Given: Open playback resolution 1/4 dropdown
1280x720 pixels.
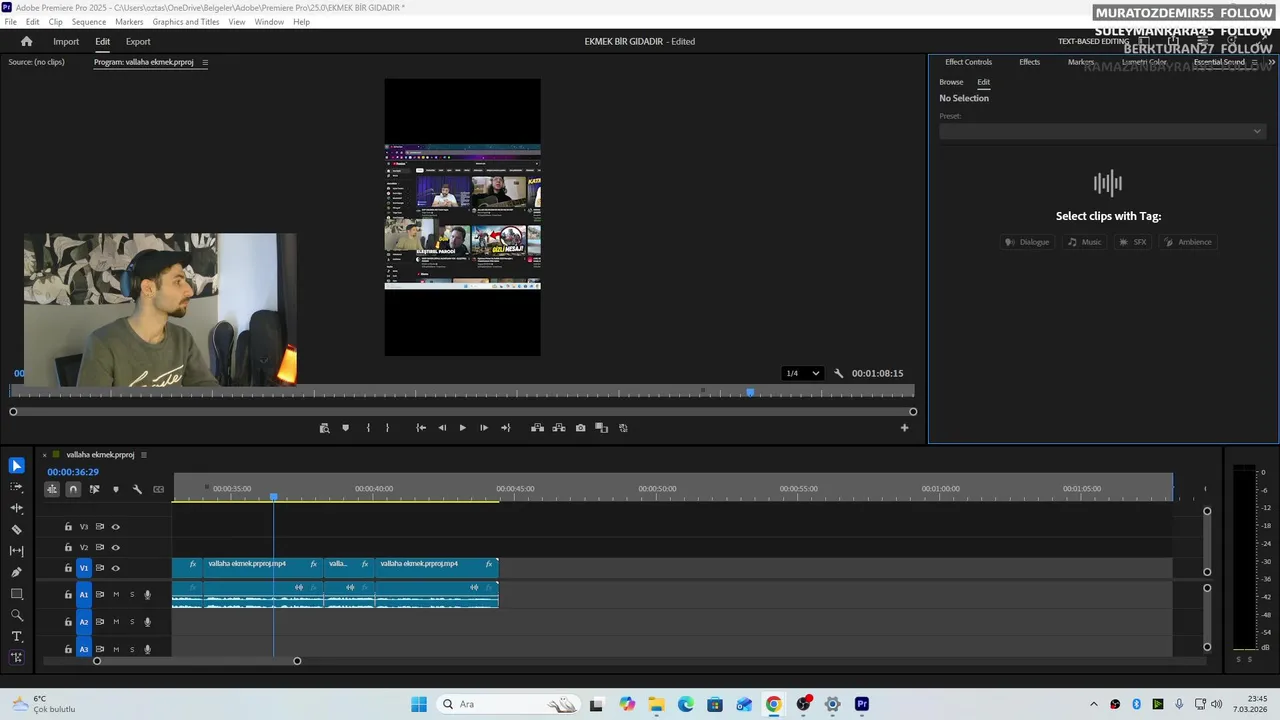Looking at the screenshot, I should [x=802, y=373].
